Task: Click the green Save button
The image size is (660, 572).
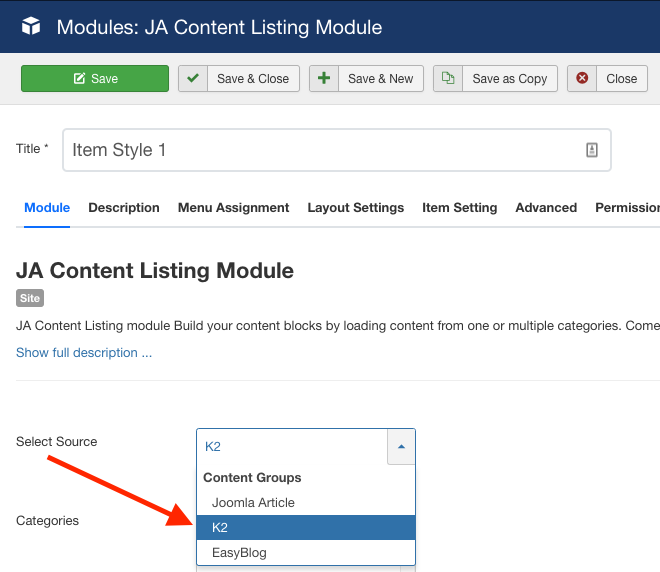Action: pyautogui.click(x=95, y=79)
